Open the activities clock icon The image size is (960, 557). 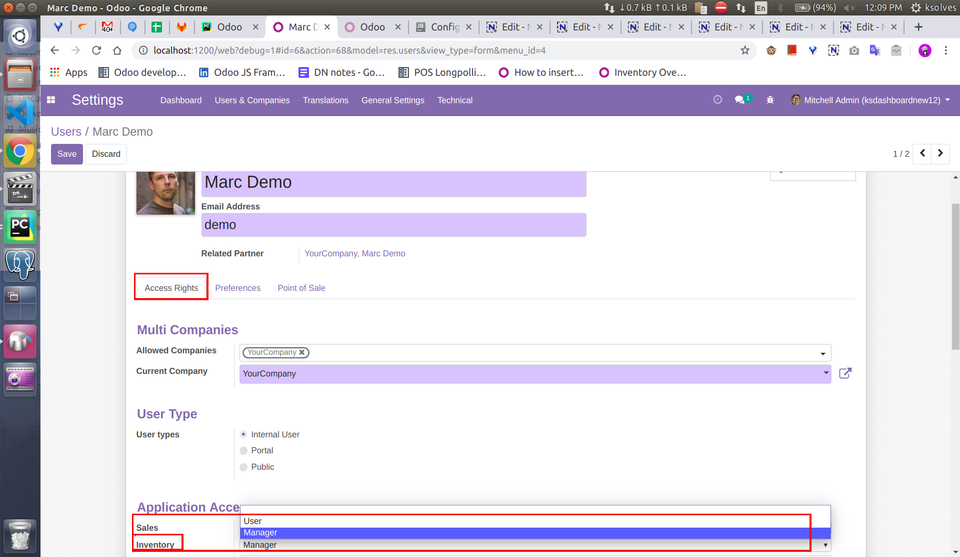pos(717,100)
